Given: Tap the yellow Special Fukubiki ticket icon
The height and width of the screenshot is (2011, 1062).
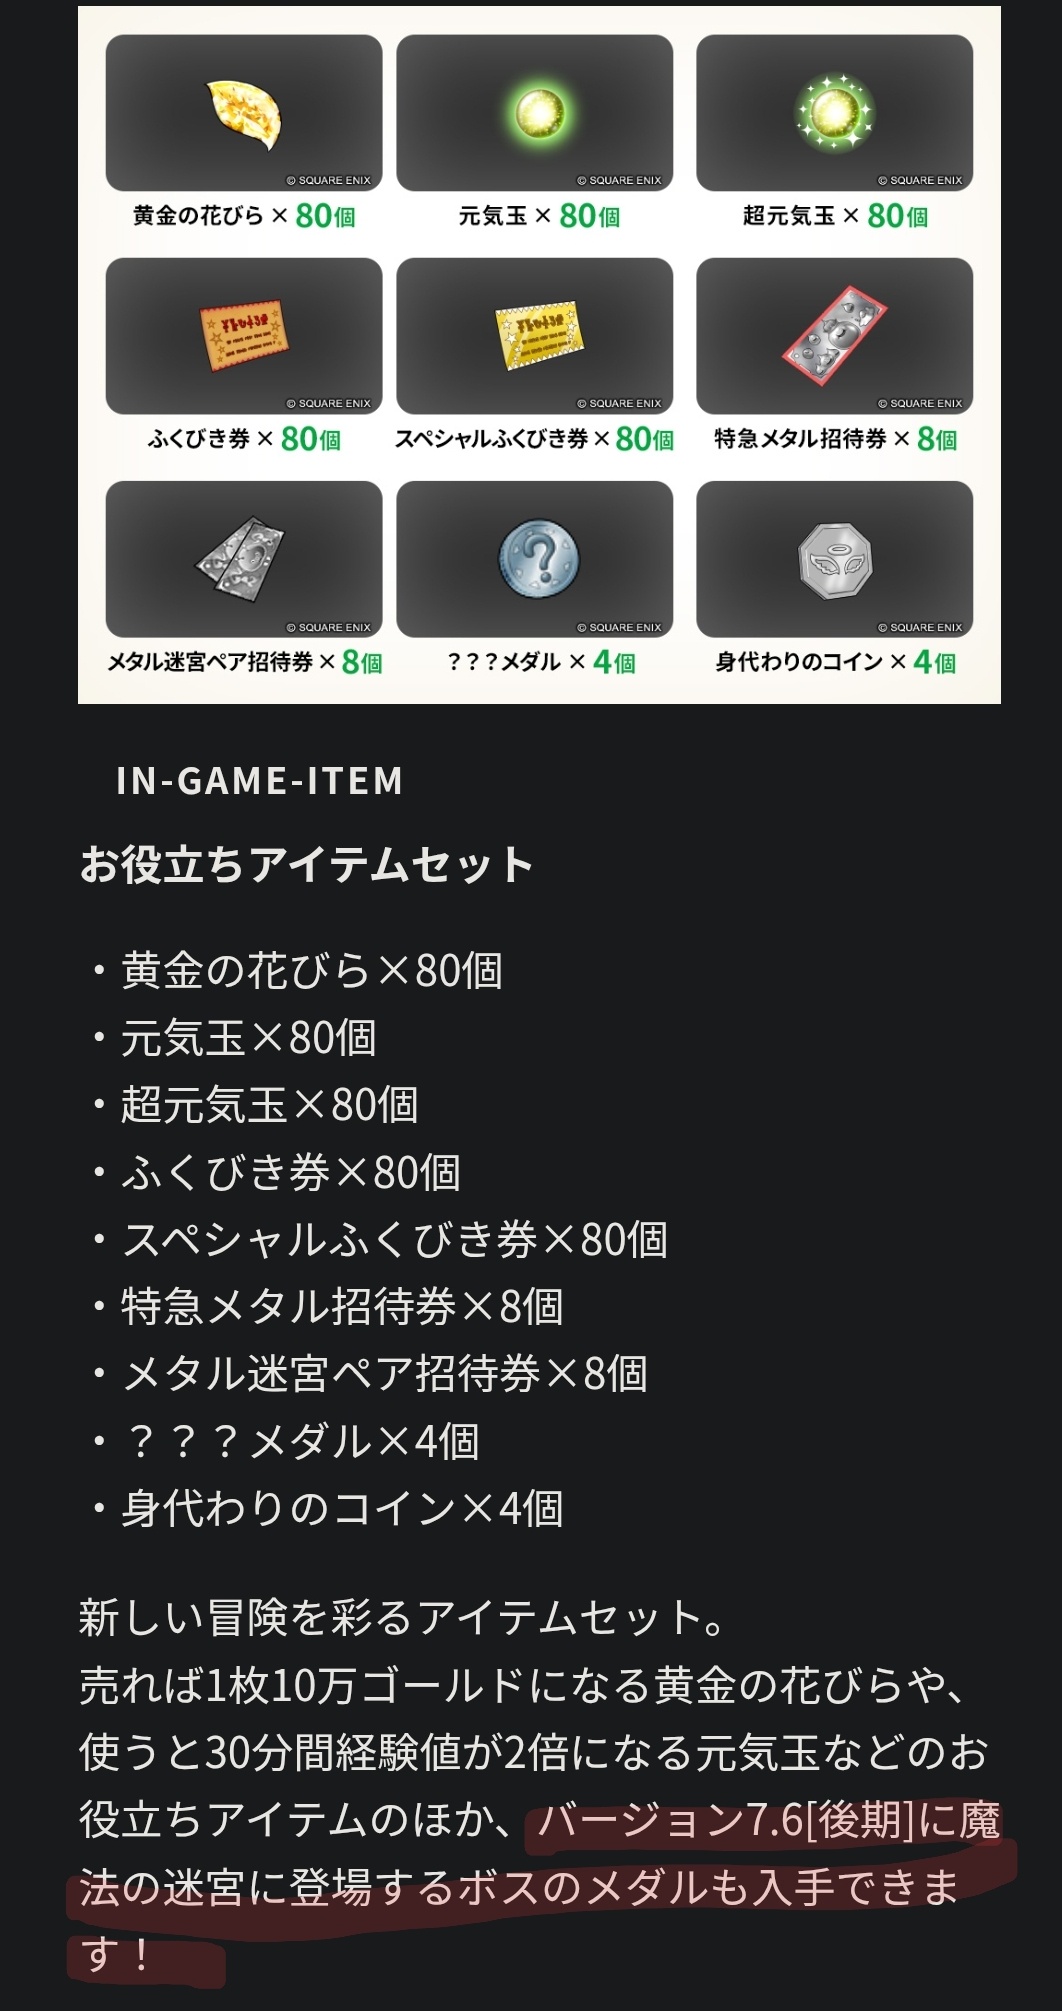Looking at the screenshot, I should pyautogui.click(x=539, y=337).
